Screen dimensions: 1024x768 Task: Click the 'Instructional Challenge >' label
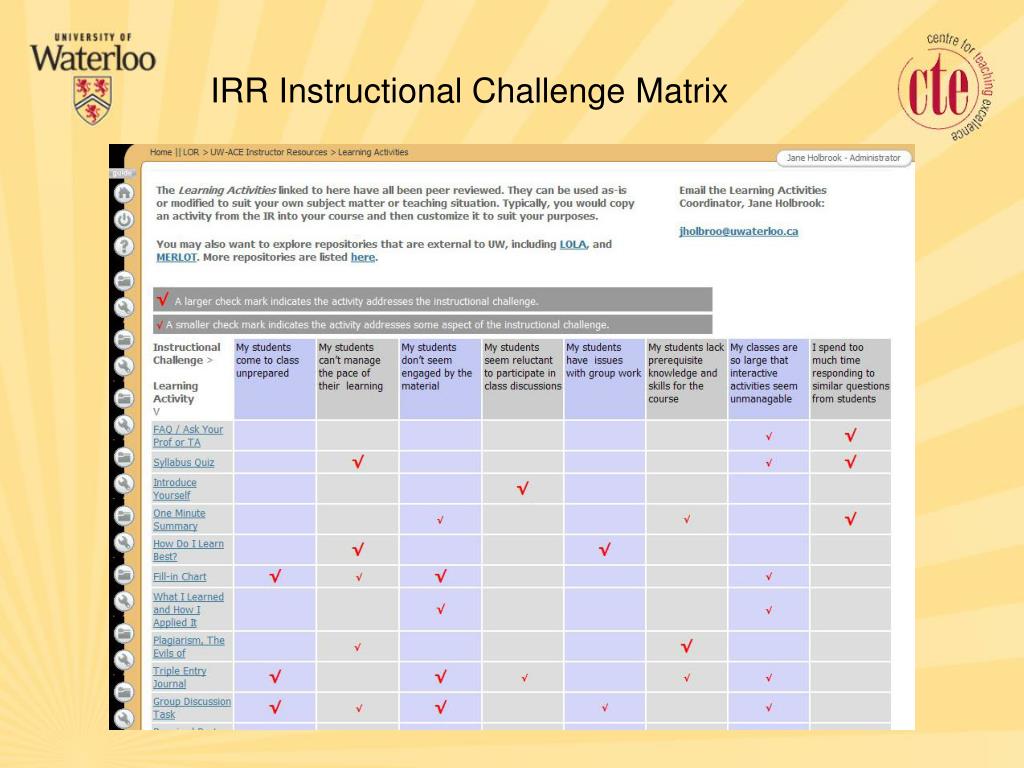tap(186, 354)
